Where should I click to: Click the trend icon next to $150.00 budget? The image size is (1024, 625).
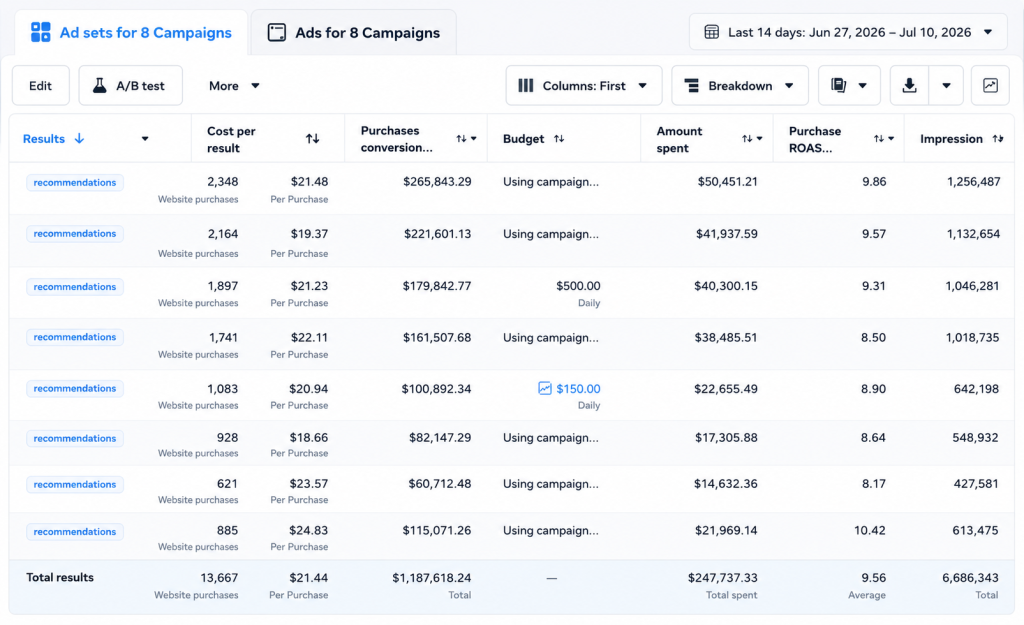click(545, 389)
